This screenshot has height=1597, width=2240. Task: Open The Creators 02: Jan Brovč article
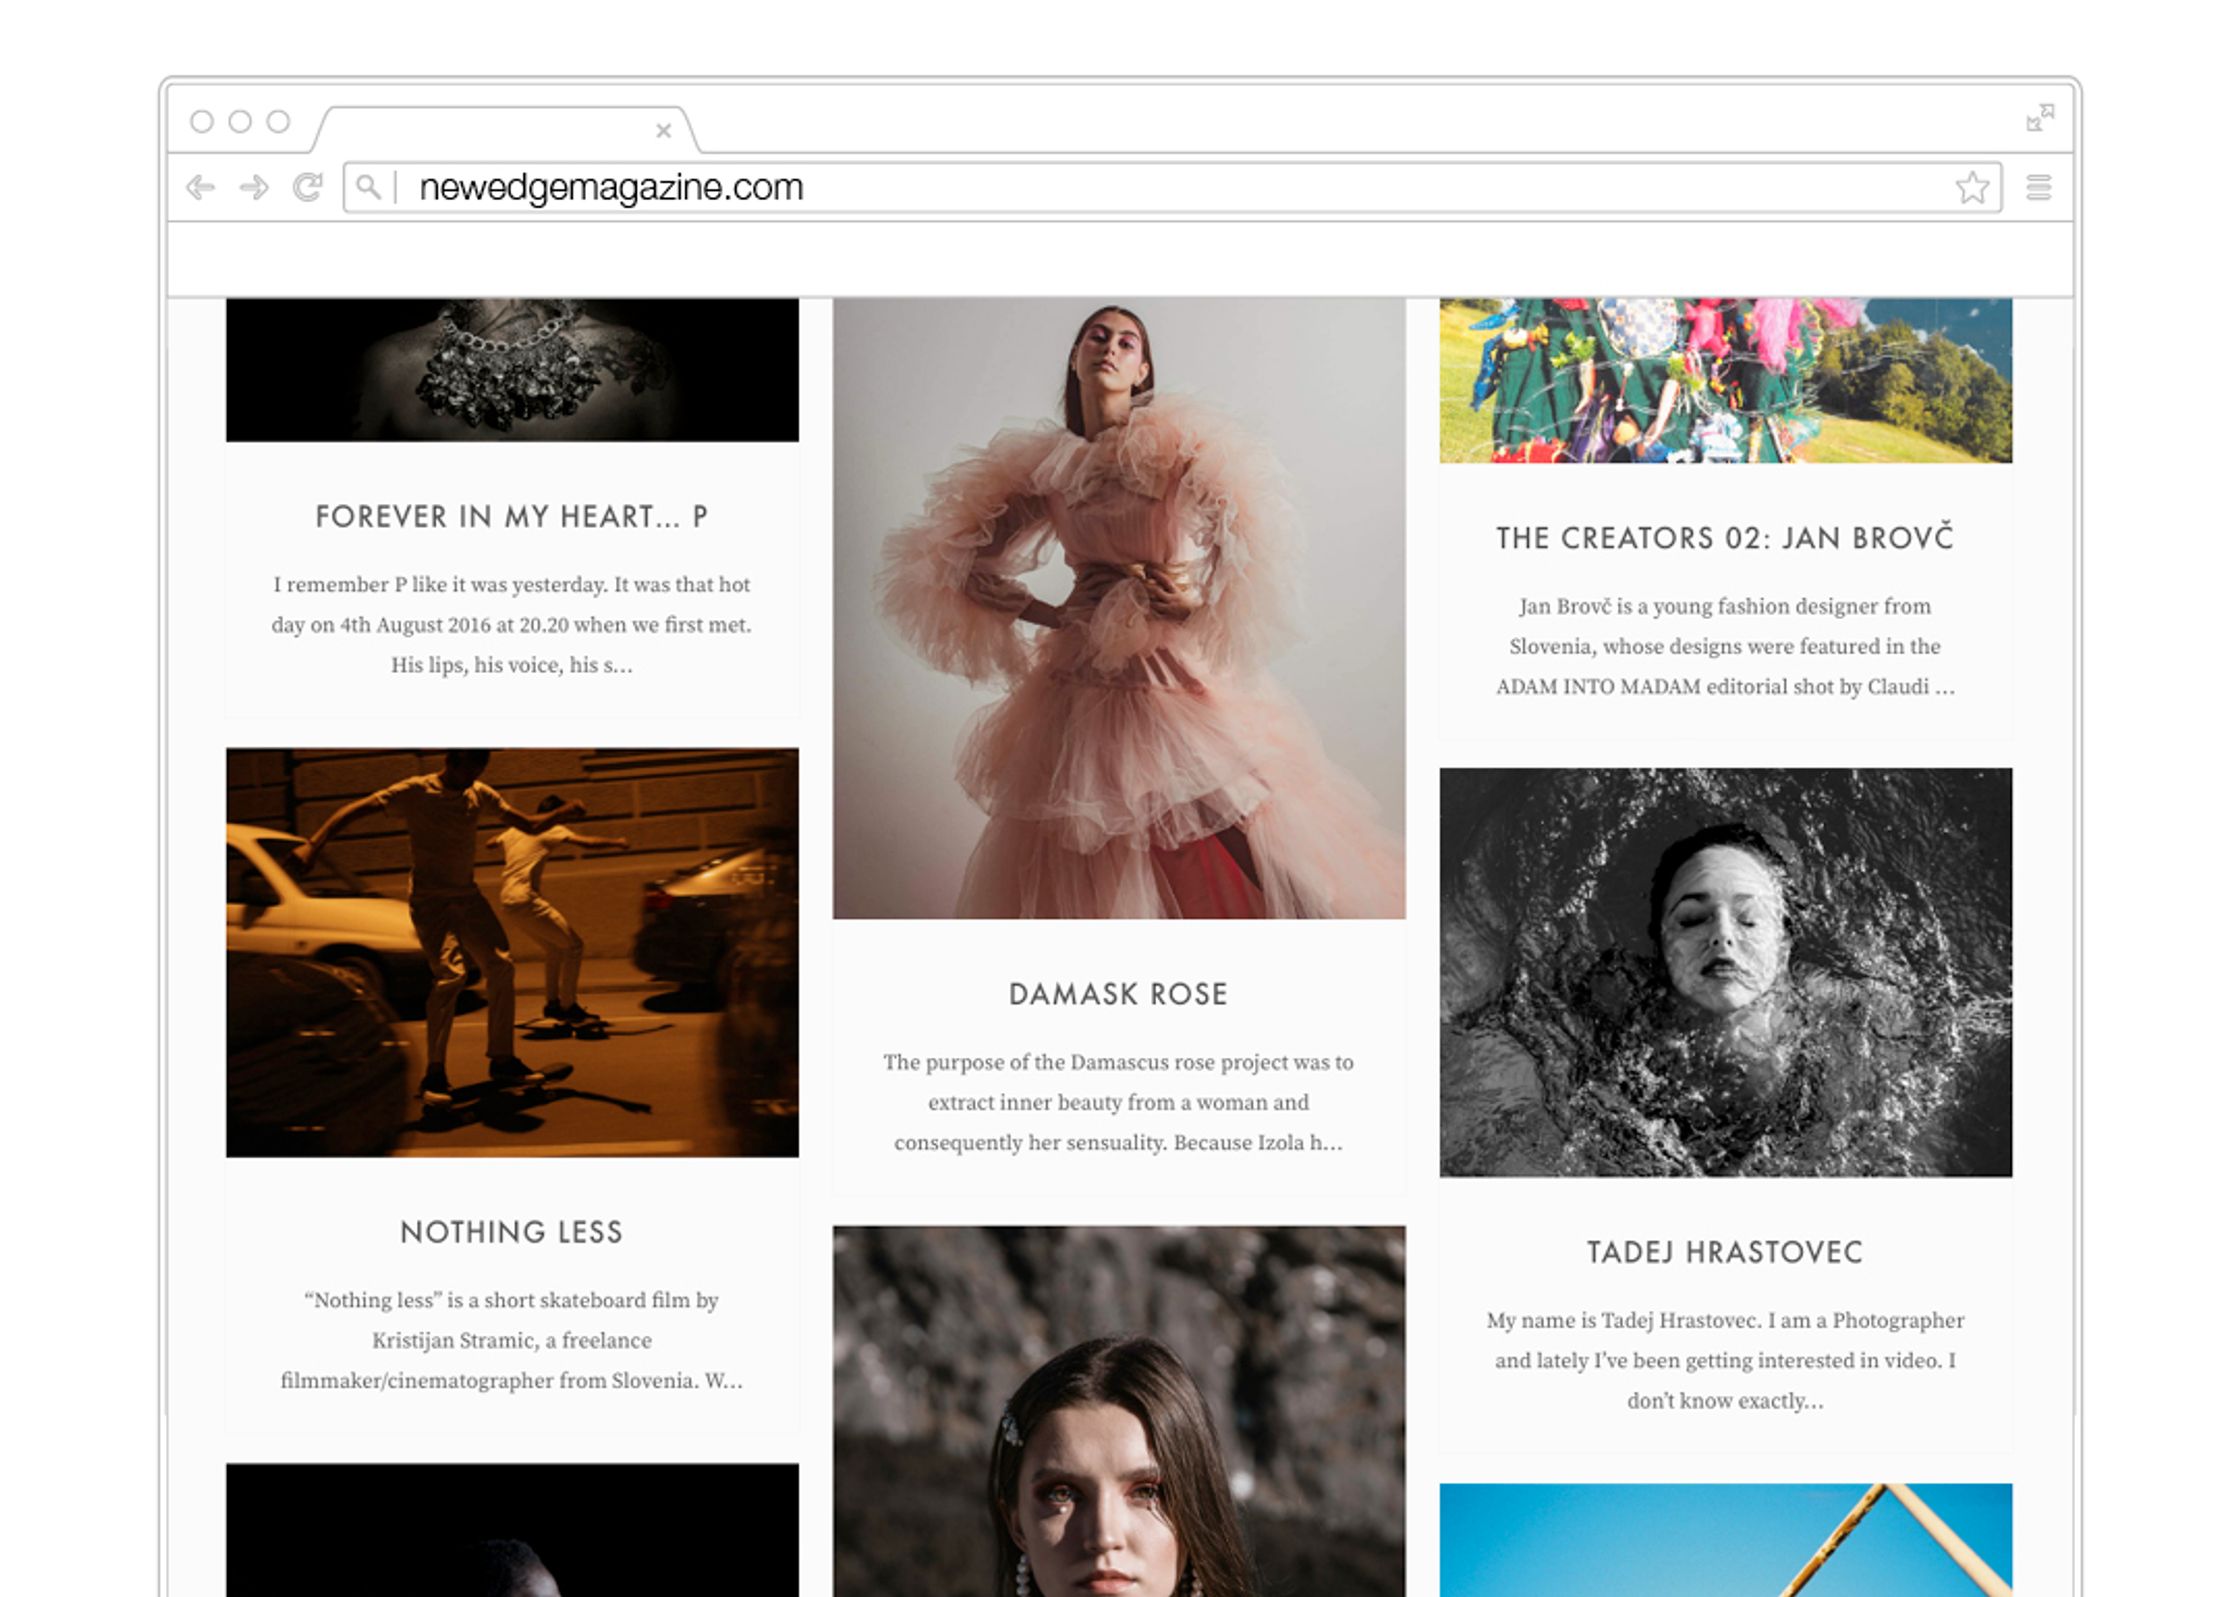(x=1725, y=538)
